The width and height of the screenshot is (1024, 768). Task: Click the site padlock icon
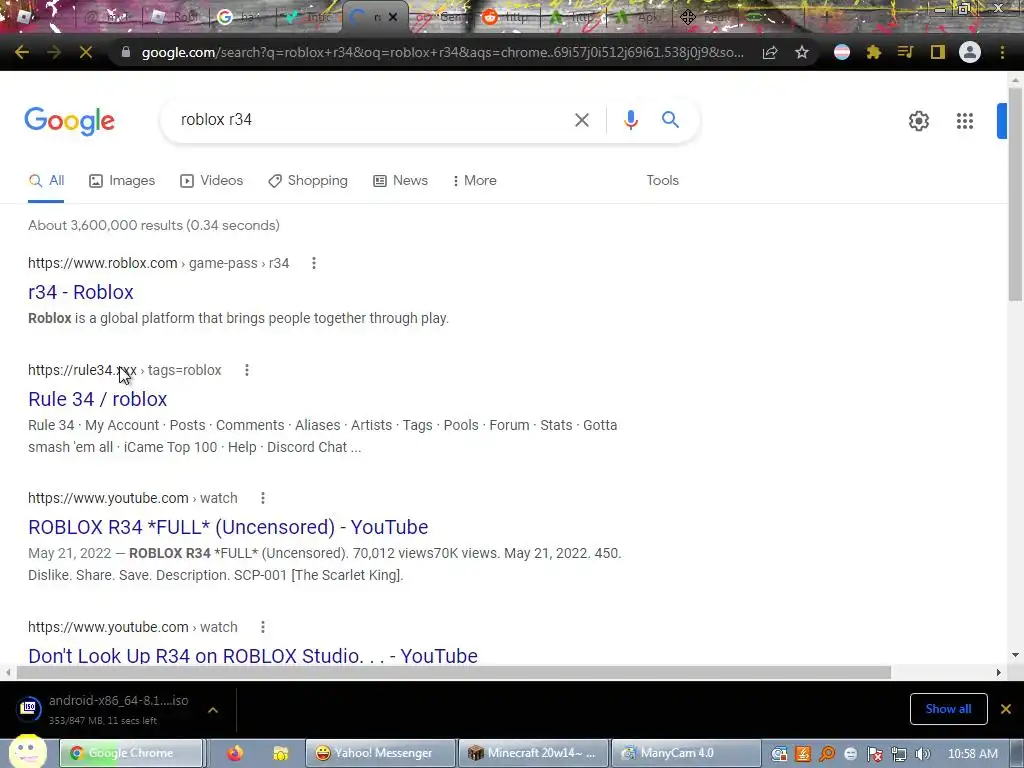[x=126, y=52]
